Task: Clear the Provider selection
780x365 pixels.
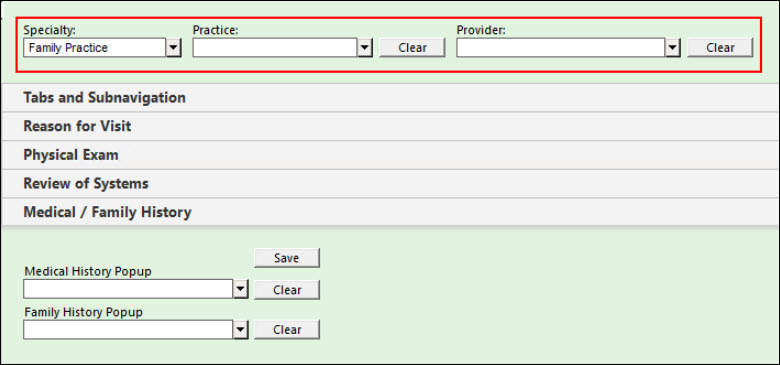Action: click(x=720, y=48)
